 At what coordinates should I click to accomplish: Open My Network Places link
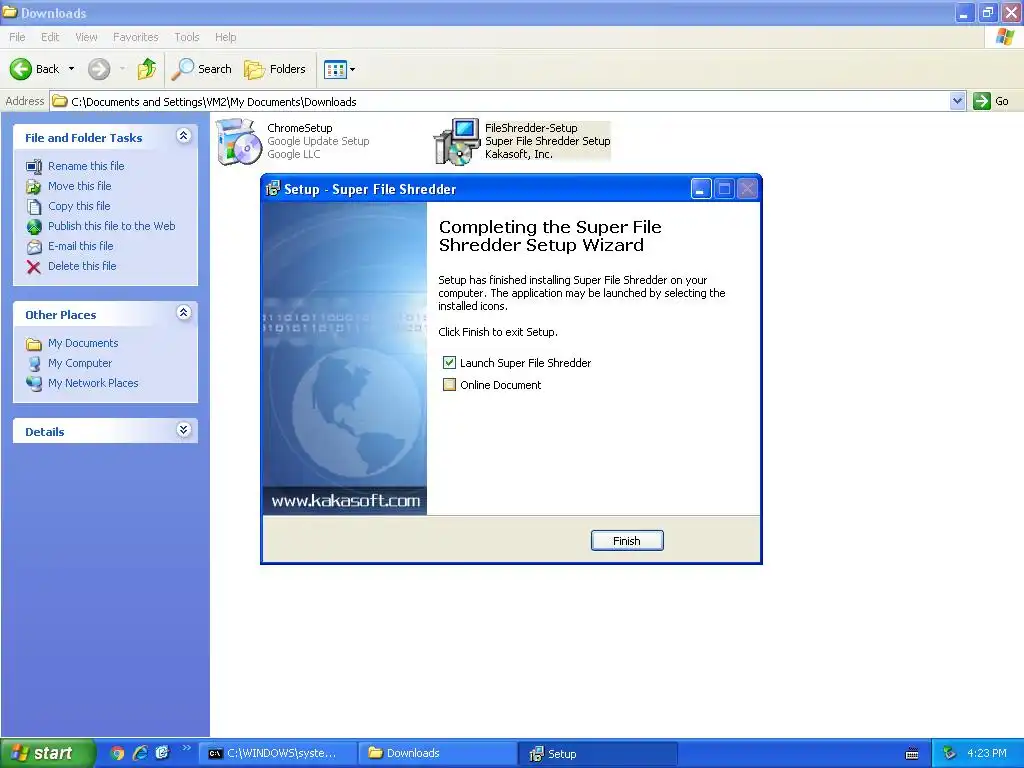click(93, 383)
